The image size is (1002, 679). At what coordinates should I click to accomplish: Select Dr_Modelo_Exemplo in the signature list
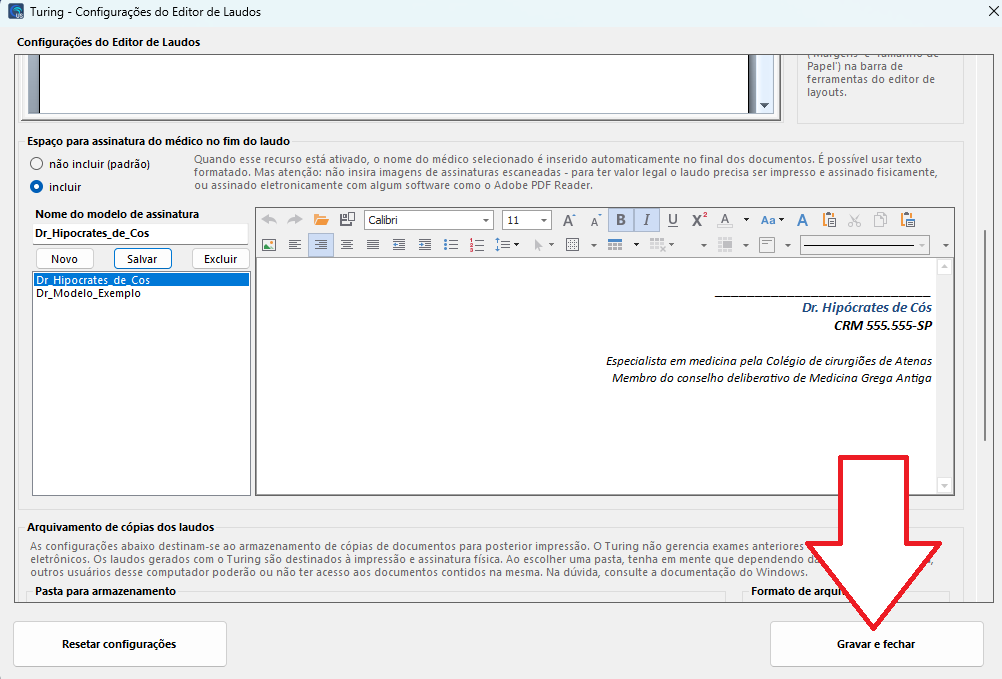pos(88,294)
